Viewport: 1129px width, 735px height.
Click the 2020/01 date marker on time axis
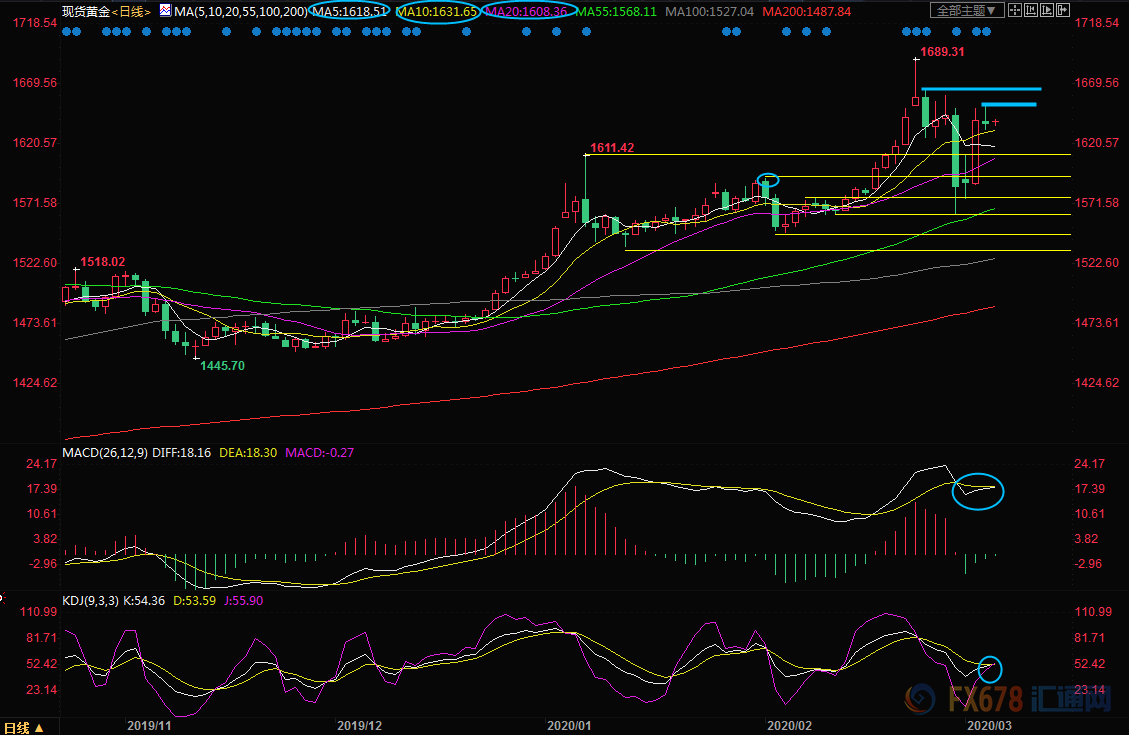click(x=568, y=725)
